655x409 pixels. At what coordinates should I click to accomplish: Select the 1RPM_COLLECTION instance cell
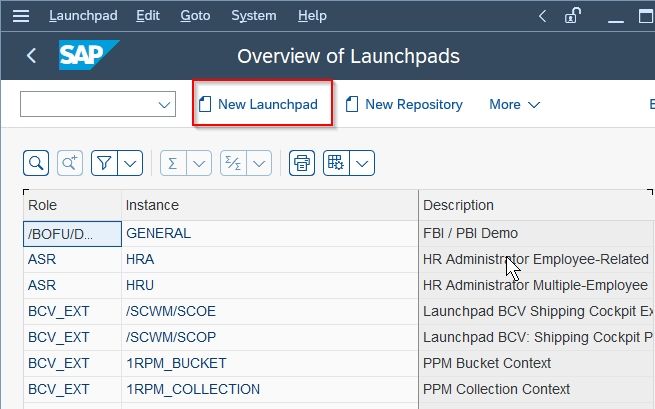[270, 389]
